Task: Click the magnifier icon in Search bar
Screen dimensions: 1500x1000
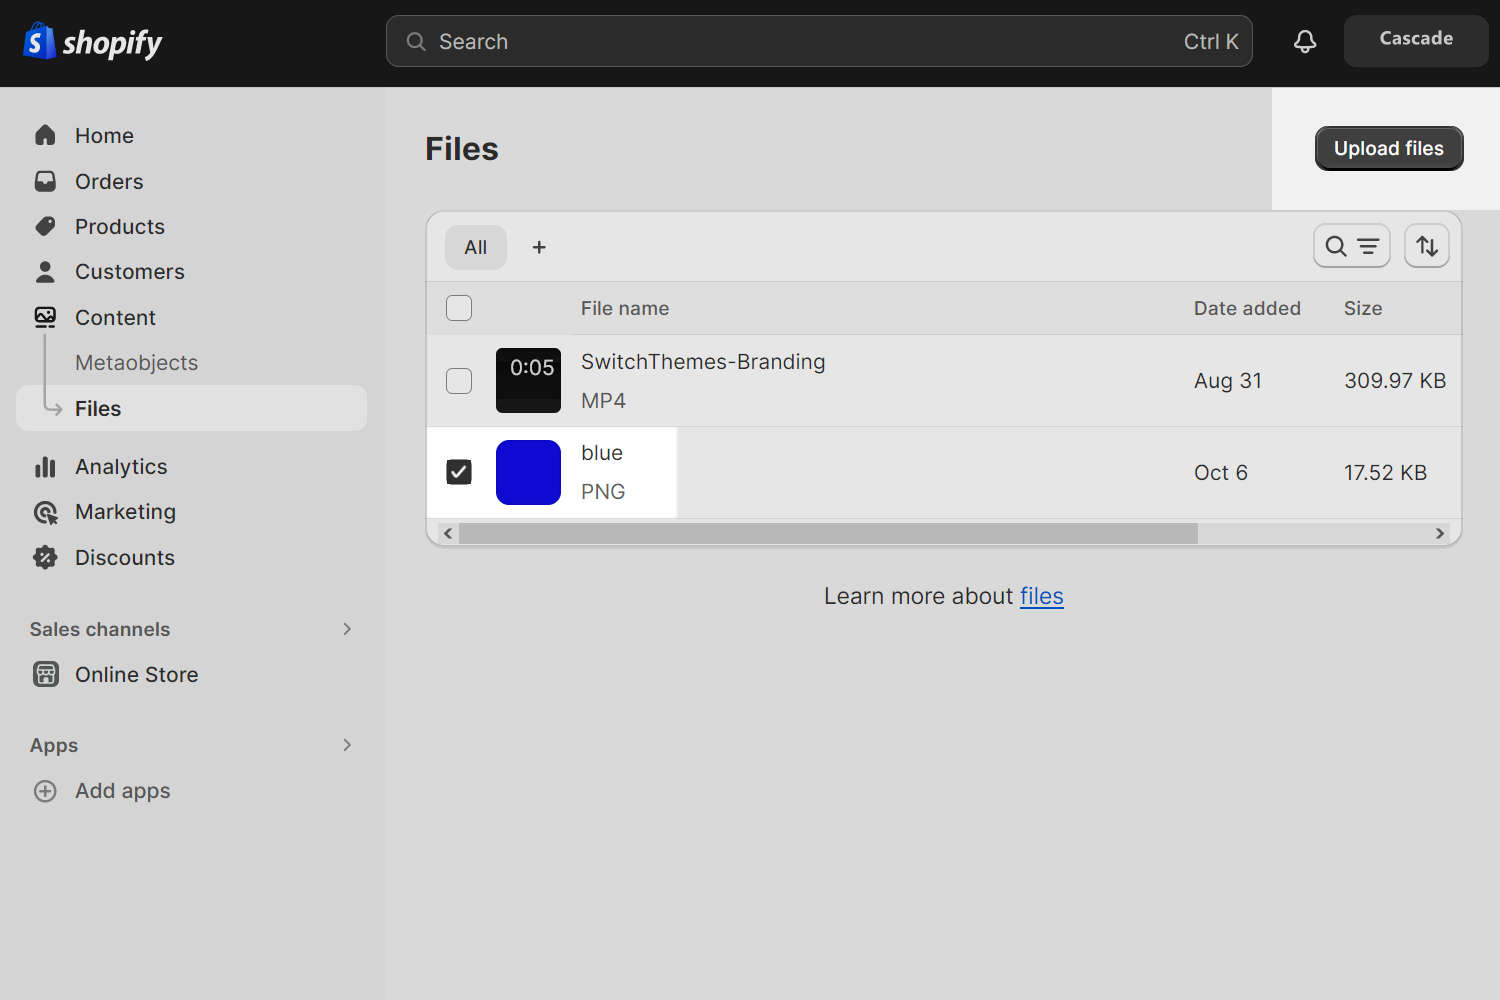Action: pyautogui.click(x=416, y=41)
